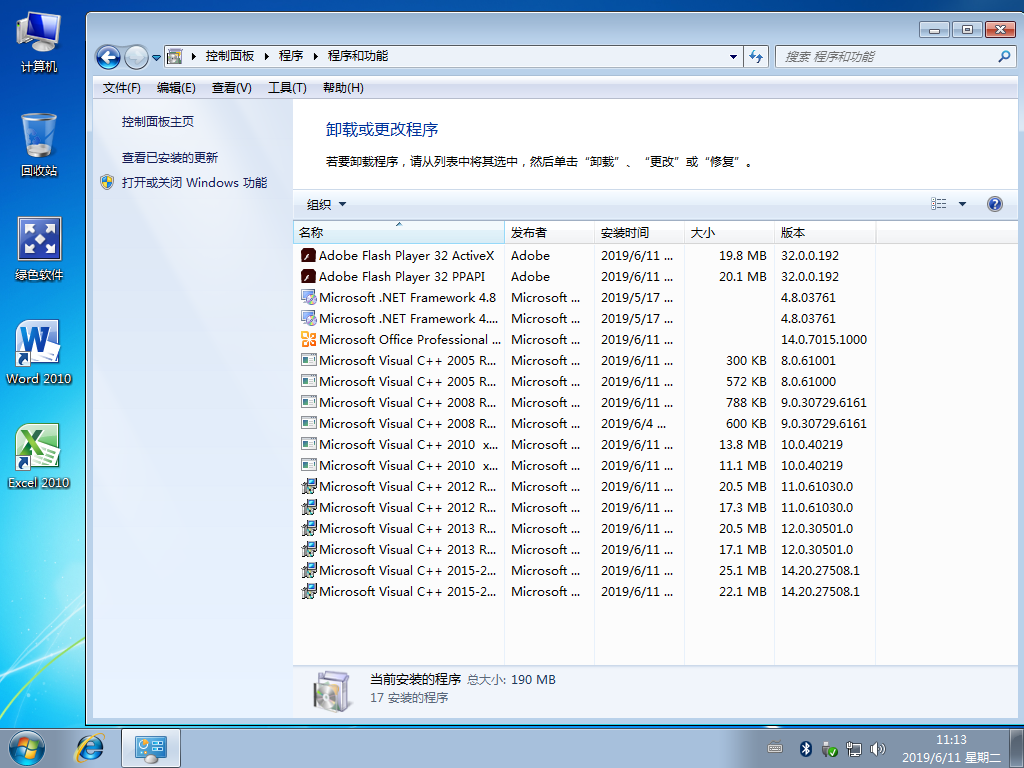Open Word 2010 desktop shortcut
1024x768 pixels.
[x=39, y=353]
